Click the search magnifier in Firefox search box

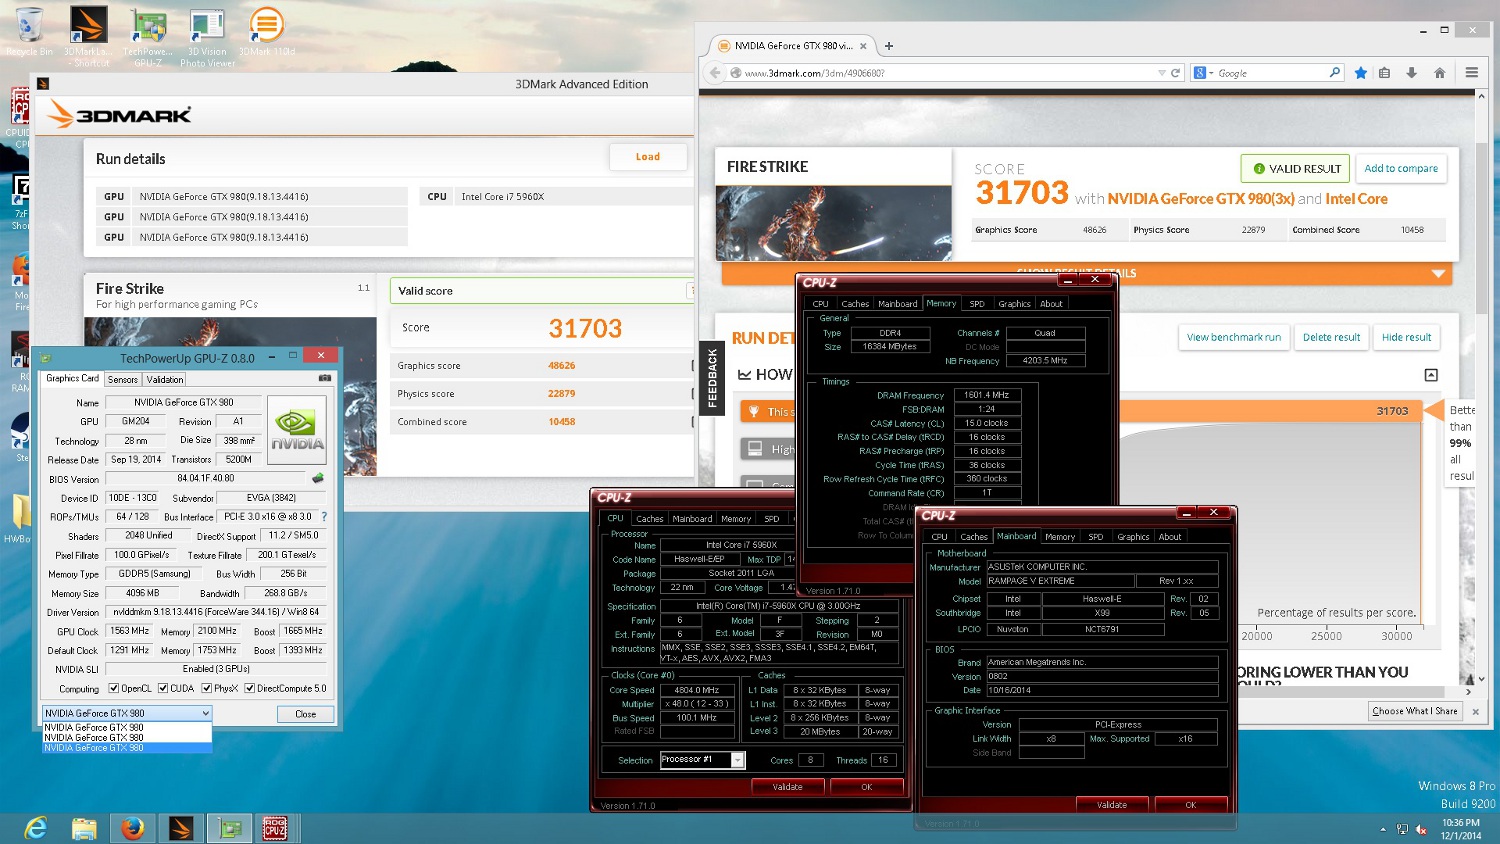pos(1334,73)
